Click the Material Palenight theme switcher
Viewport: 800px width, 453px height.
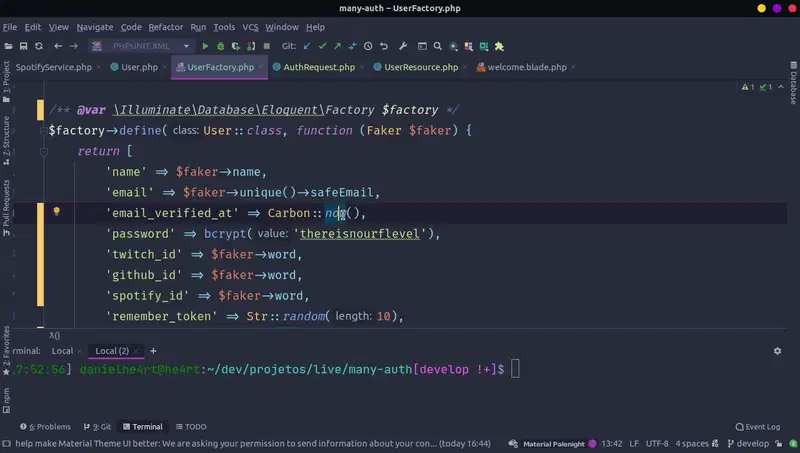pyautogui.click(x=554, y=444)
